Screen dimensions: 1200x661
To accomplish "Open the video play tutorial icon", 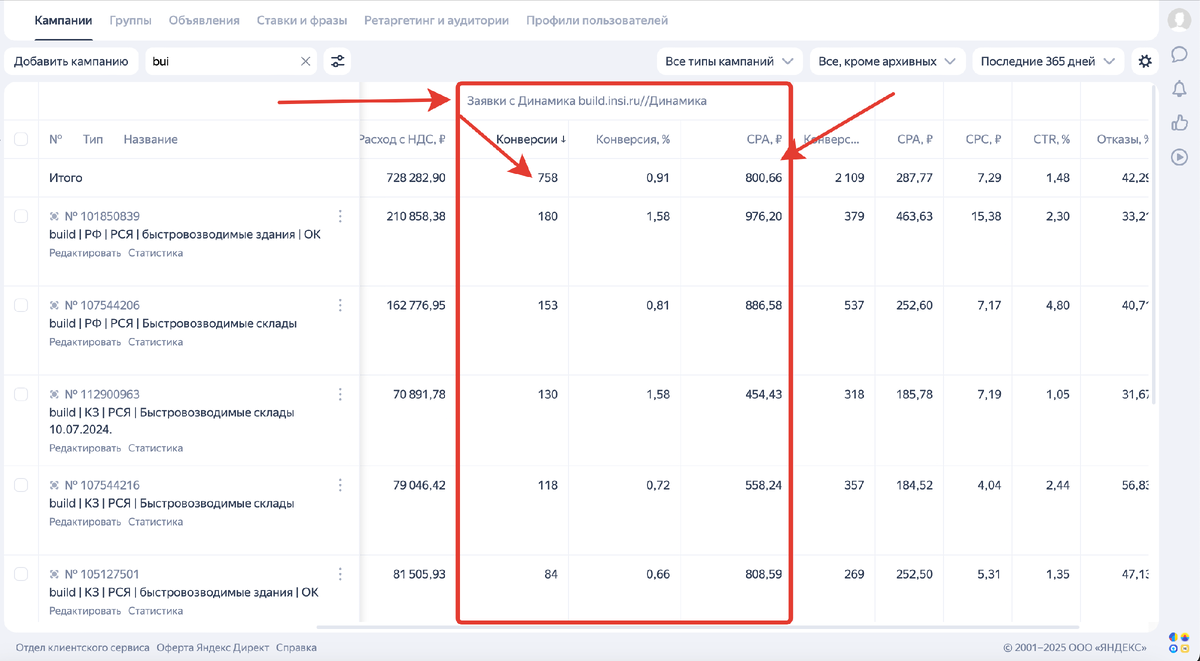I will (x=1179, y=157).
